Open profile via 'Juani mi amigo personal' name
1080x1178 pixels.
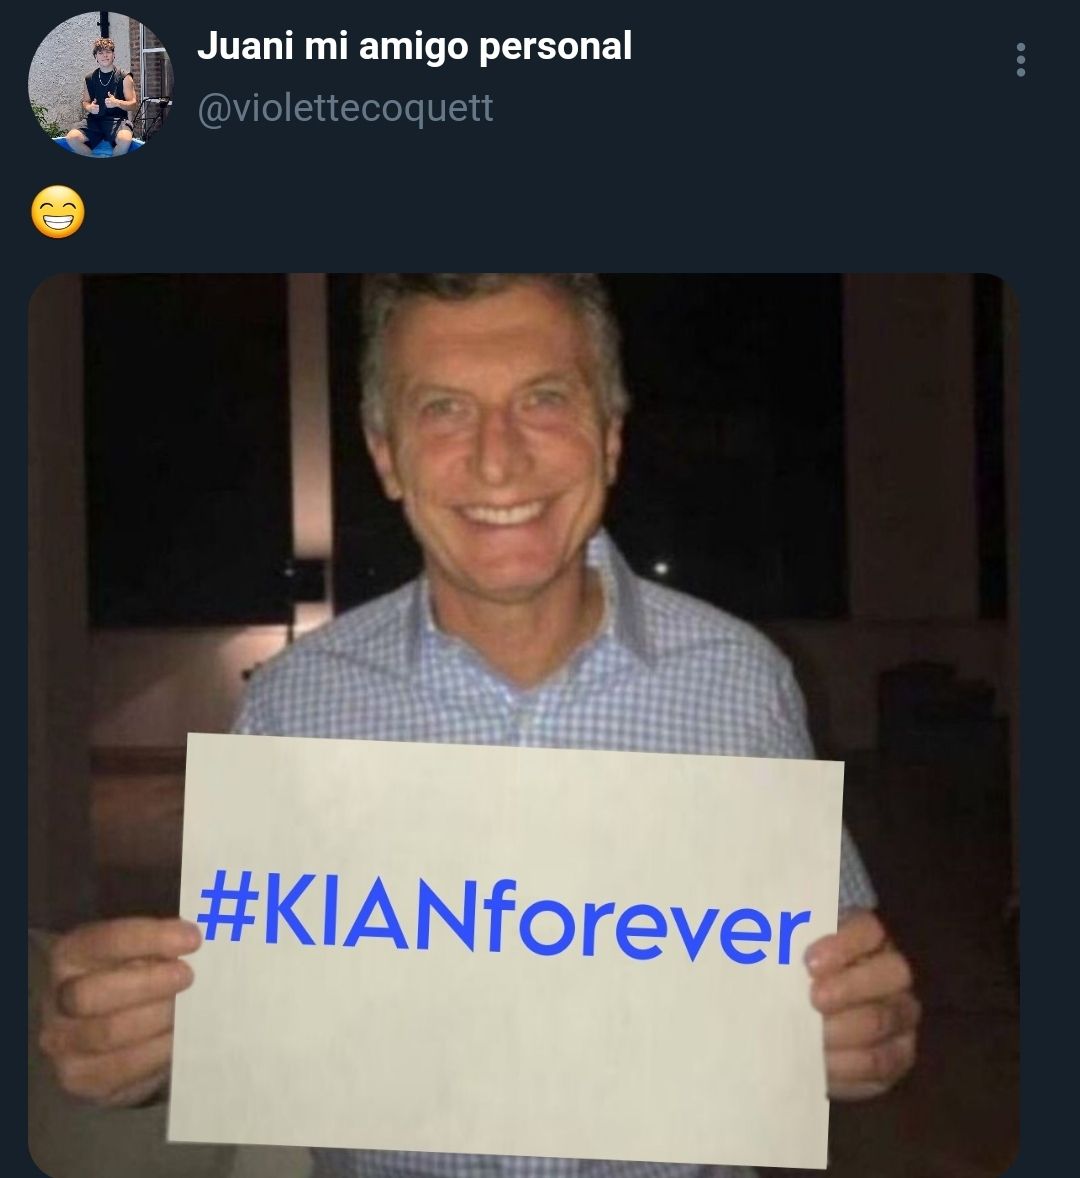[x=414, y=47]
